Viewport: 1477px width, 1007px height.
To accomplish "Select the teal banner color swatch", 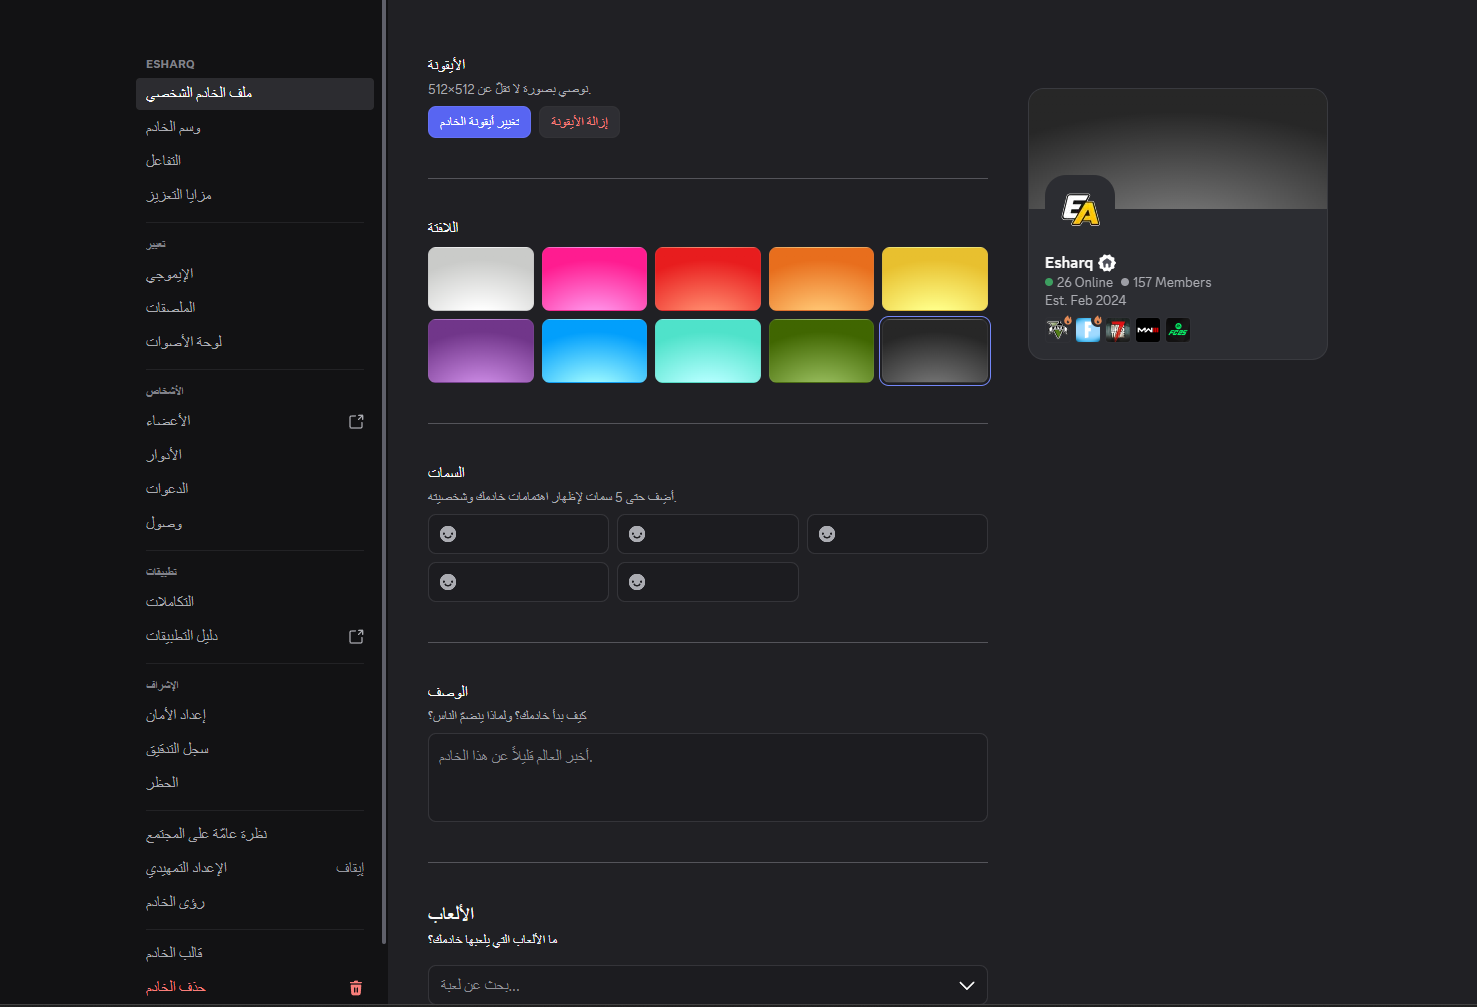I will [708, 351].
